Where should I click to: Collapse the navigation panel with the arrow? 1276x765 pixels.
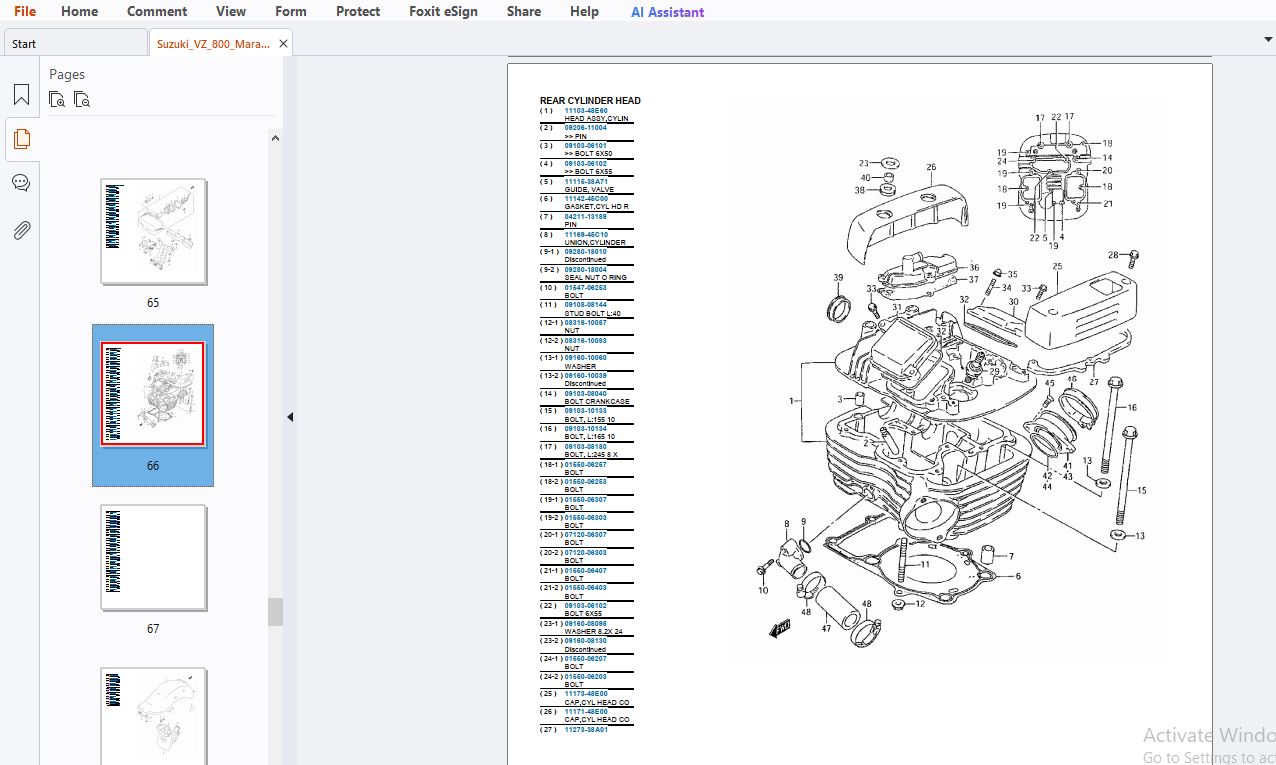pyautogui.click(x=290, y=417)
